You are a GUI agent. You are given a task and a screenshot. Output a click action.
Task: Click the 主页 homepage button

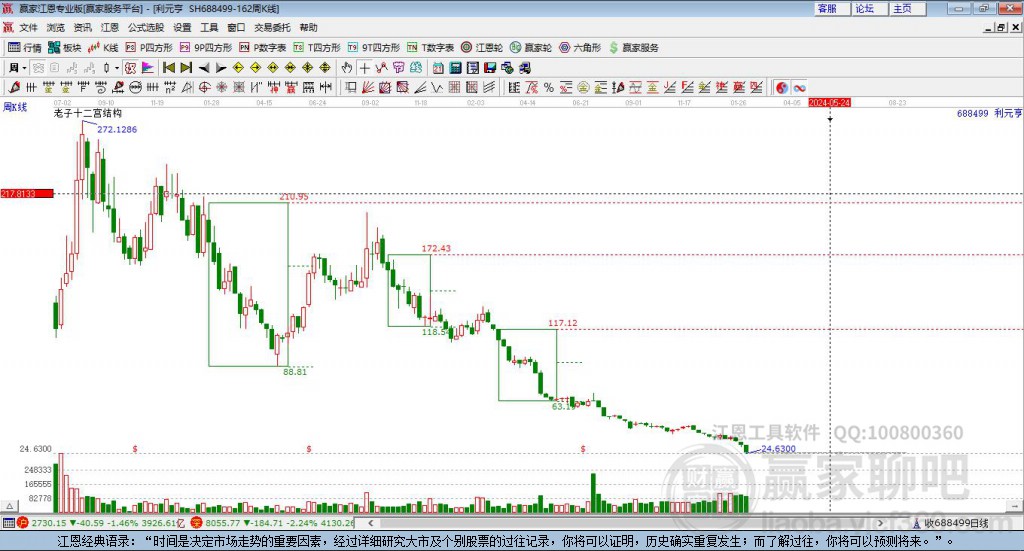pyautogui.click(x=907, y=8)
